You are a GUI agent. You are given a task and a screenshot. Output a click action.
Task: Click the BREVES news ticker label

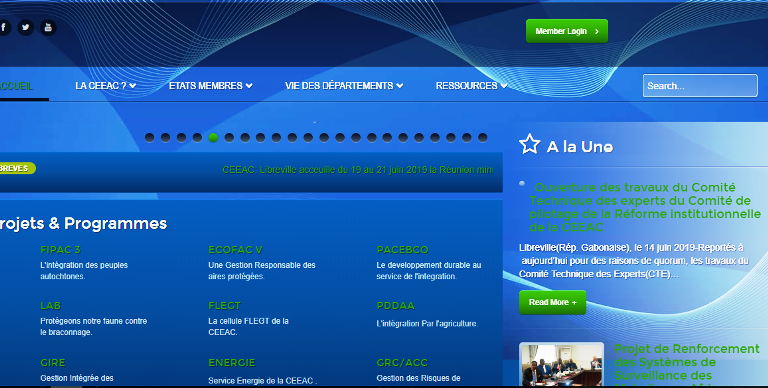click(x=16, y=168)
